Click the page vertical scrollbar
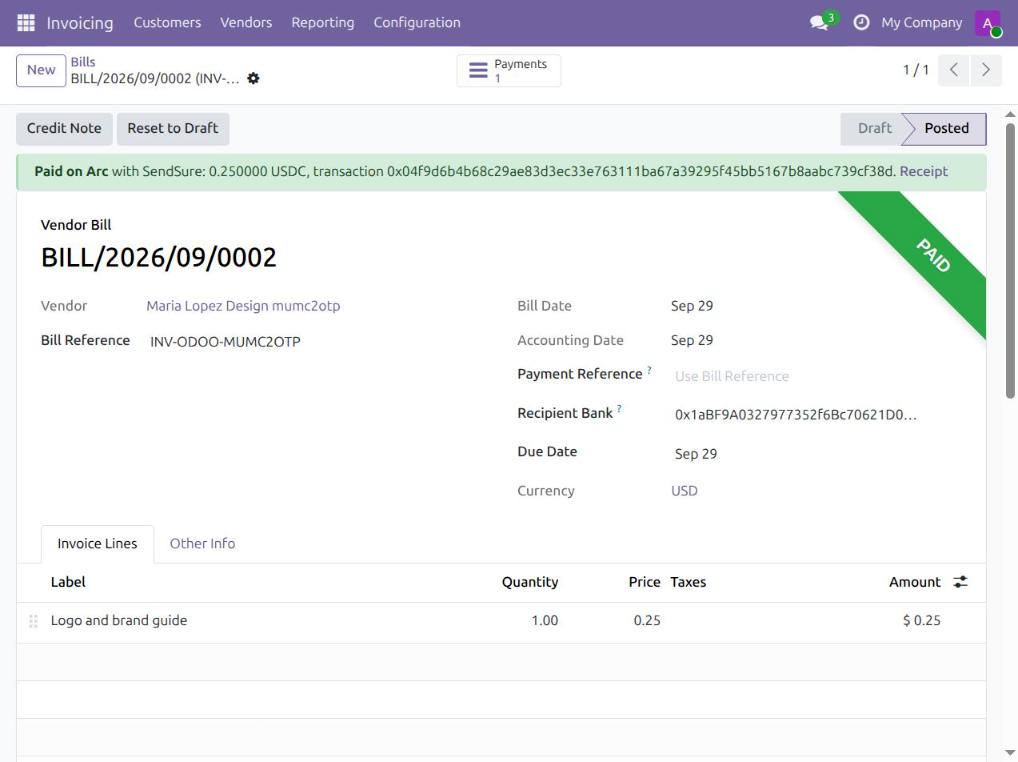 pyautogui.click(x=1010, y=260)
